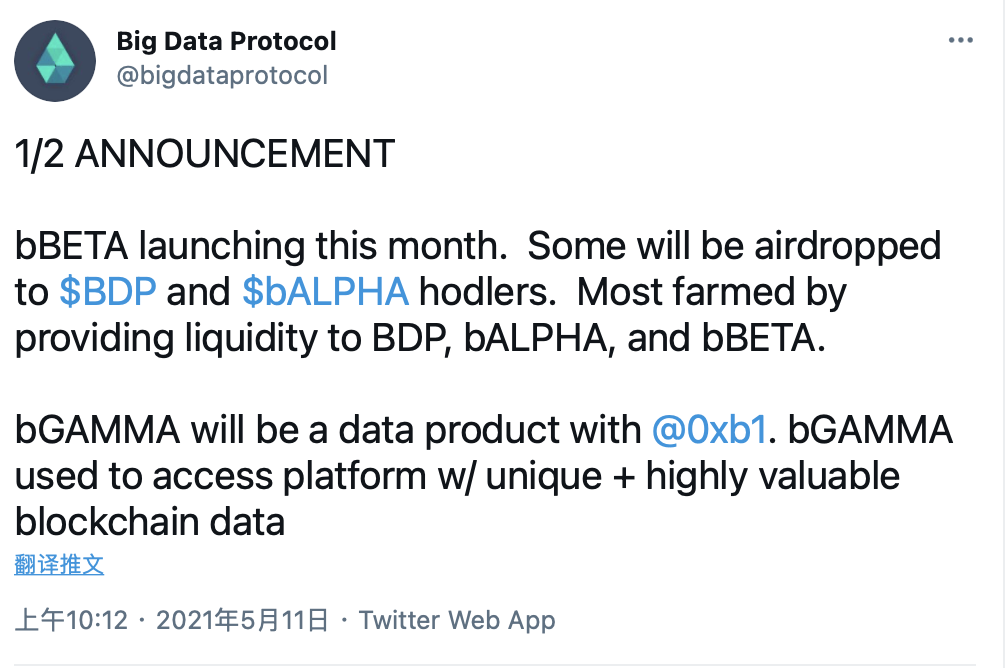Open the tweet's more options ellipsis menu

[x=960, y=40]
